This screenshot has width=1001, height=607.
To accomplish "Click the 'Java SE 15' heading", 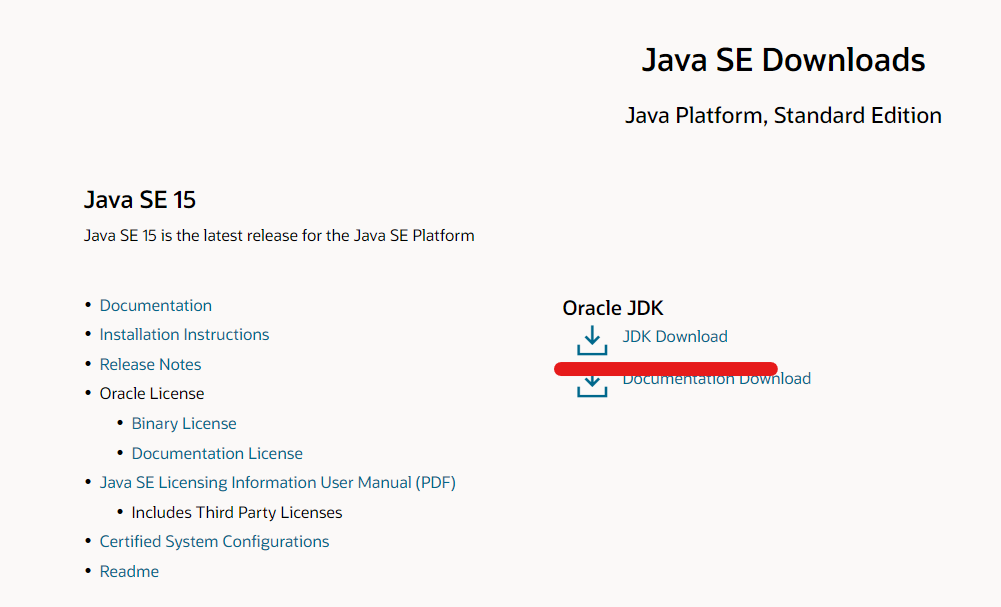I will (x=140, y=200).
